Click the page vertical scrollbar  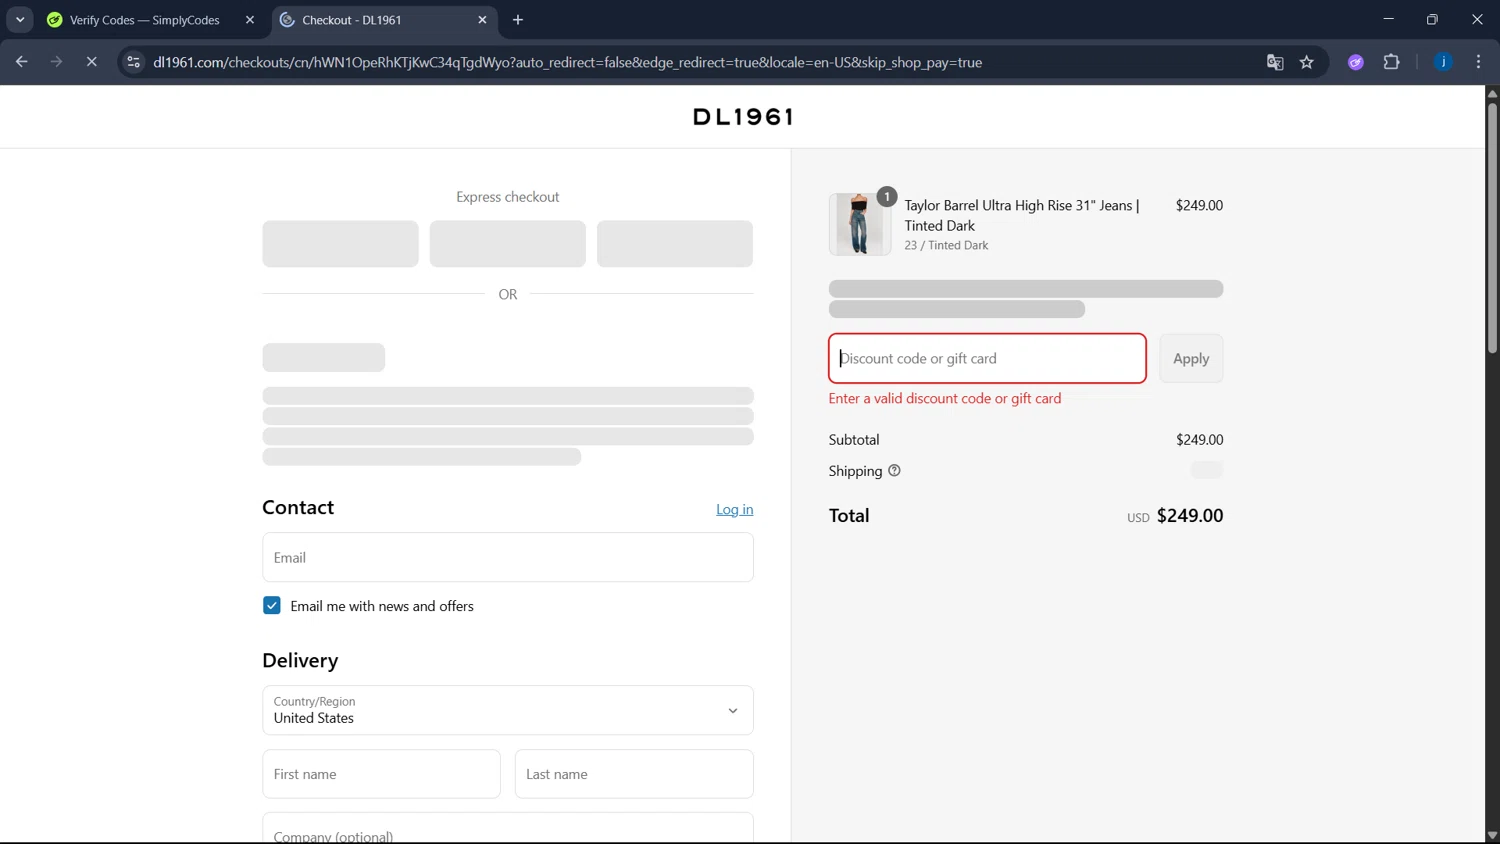click(x=1492, y=227)
